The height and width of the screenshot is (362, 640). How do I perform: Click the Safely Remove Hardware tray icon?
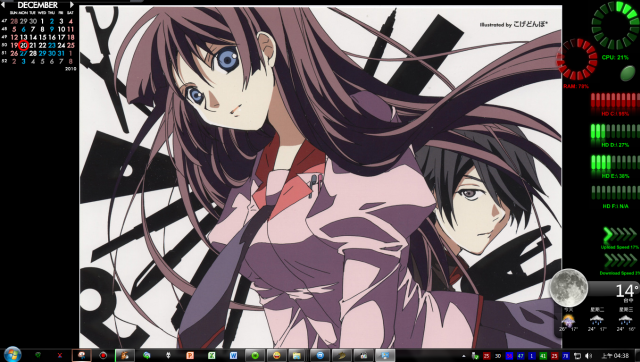[x=475, y=356]
